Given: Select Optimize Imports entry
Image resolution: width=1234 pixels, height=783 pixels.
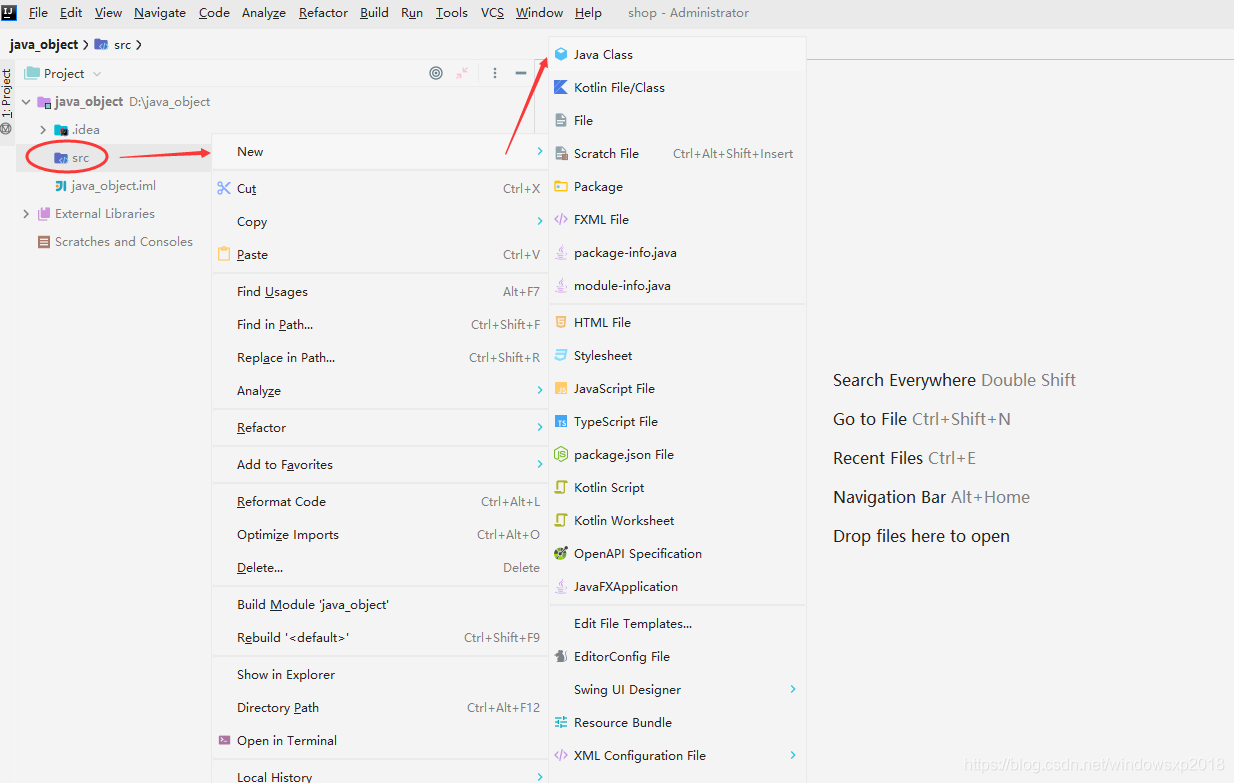Looking at the screenshot, I should [380, 535].
